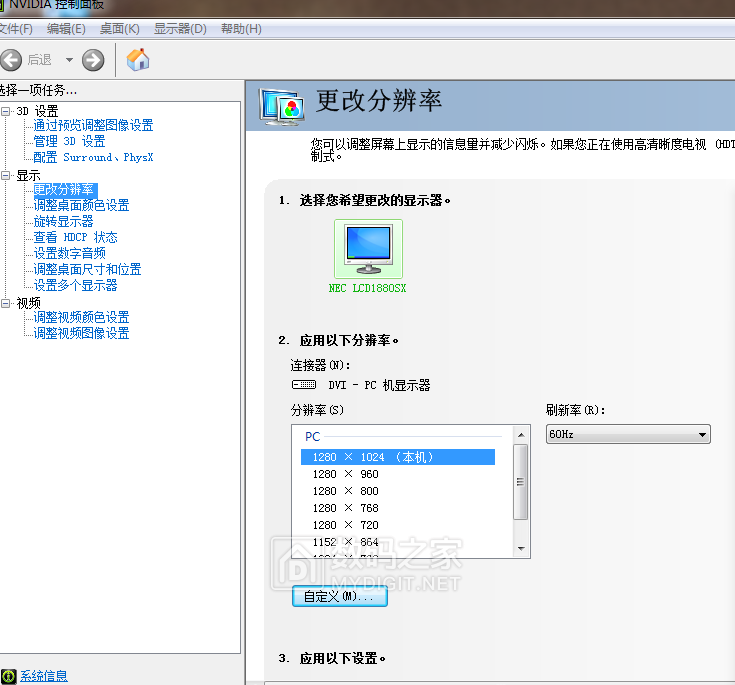
Task: Open the 60Hz refresh rate dropdown
Action: point(628,434)
